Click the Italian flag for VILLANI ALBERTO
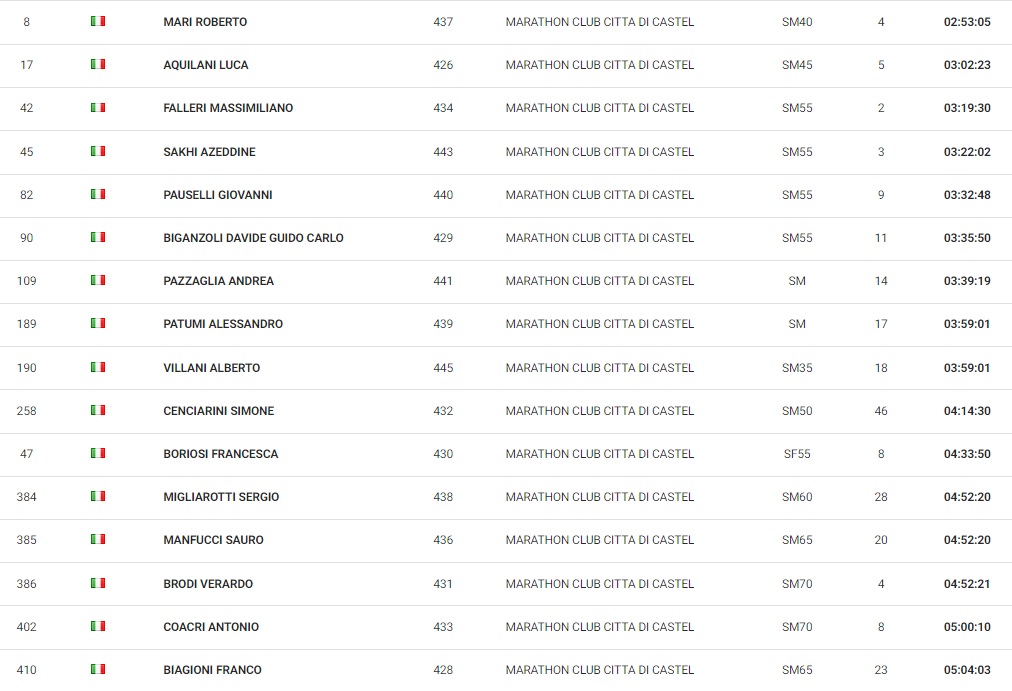 (x=98, y=367)
